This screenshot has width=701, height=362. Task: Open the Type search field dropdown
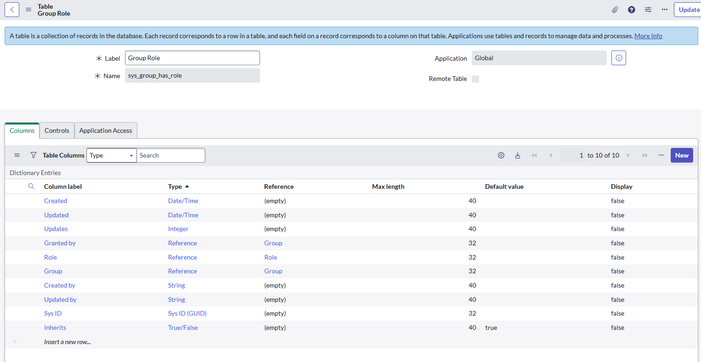111,155
